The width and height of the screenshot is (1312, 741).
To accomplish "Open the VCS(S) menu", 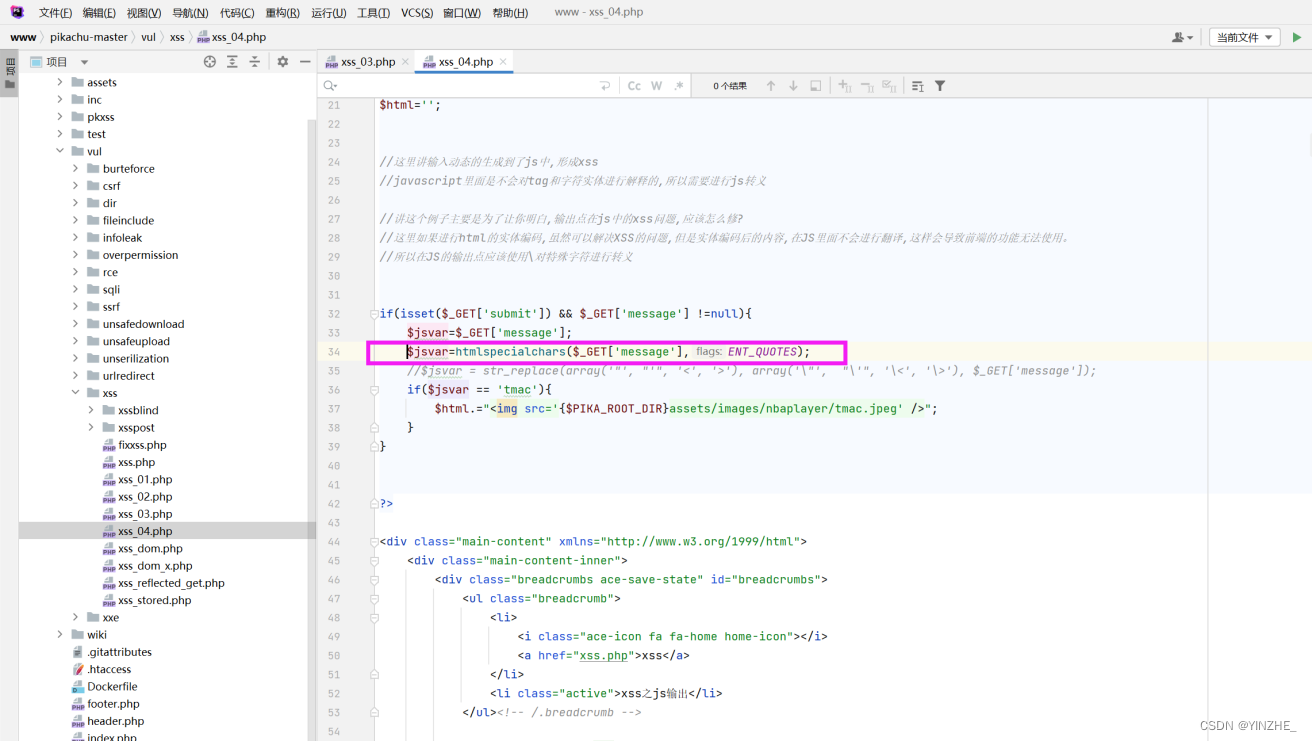I will (x=417, y=13).
